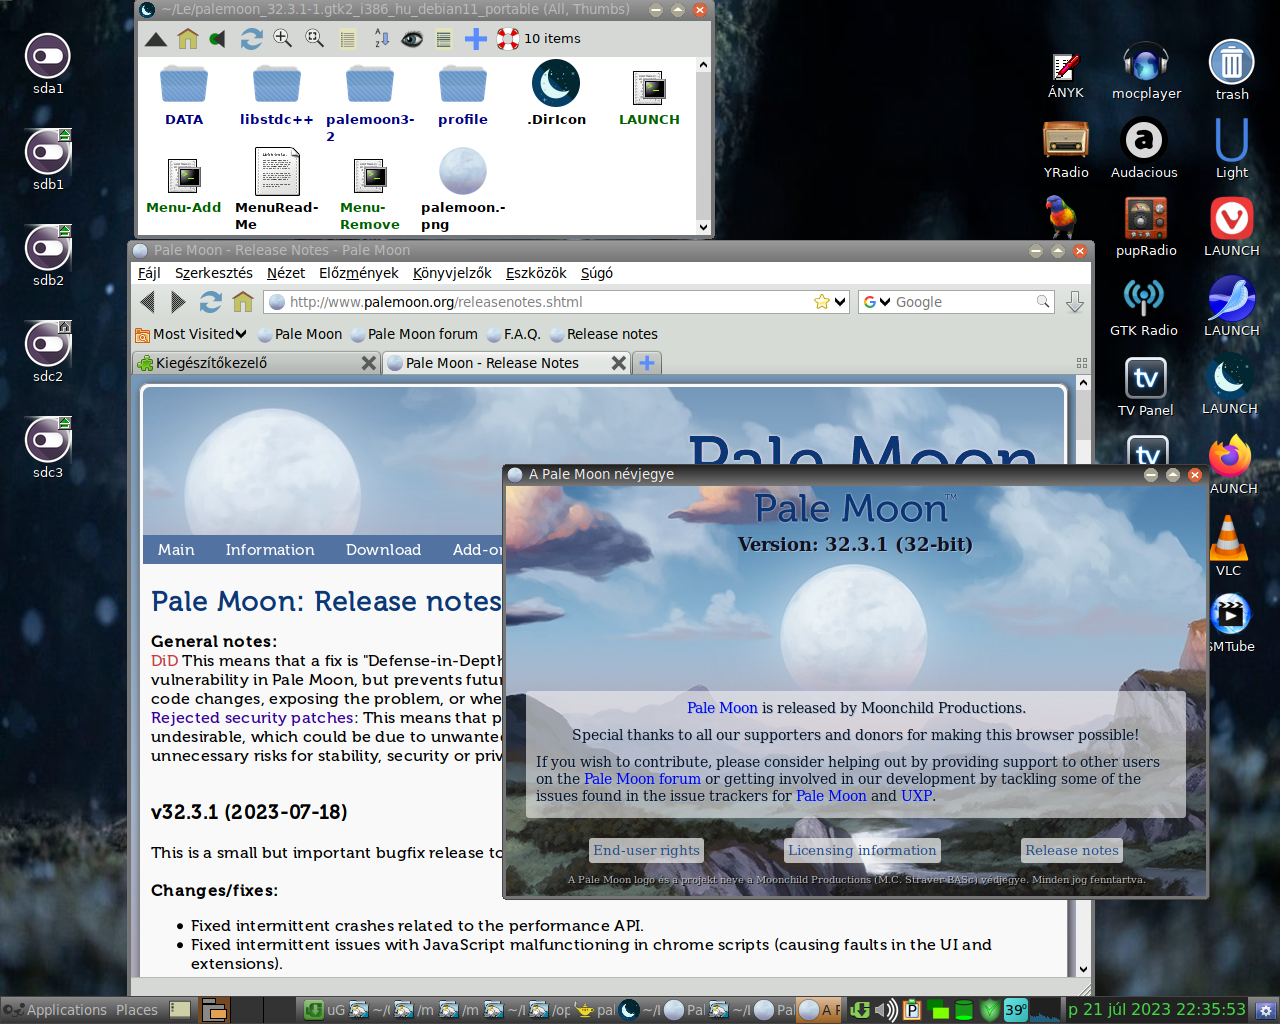
Task: Launch YRadio from desktop
Action: point(1066,150)
